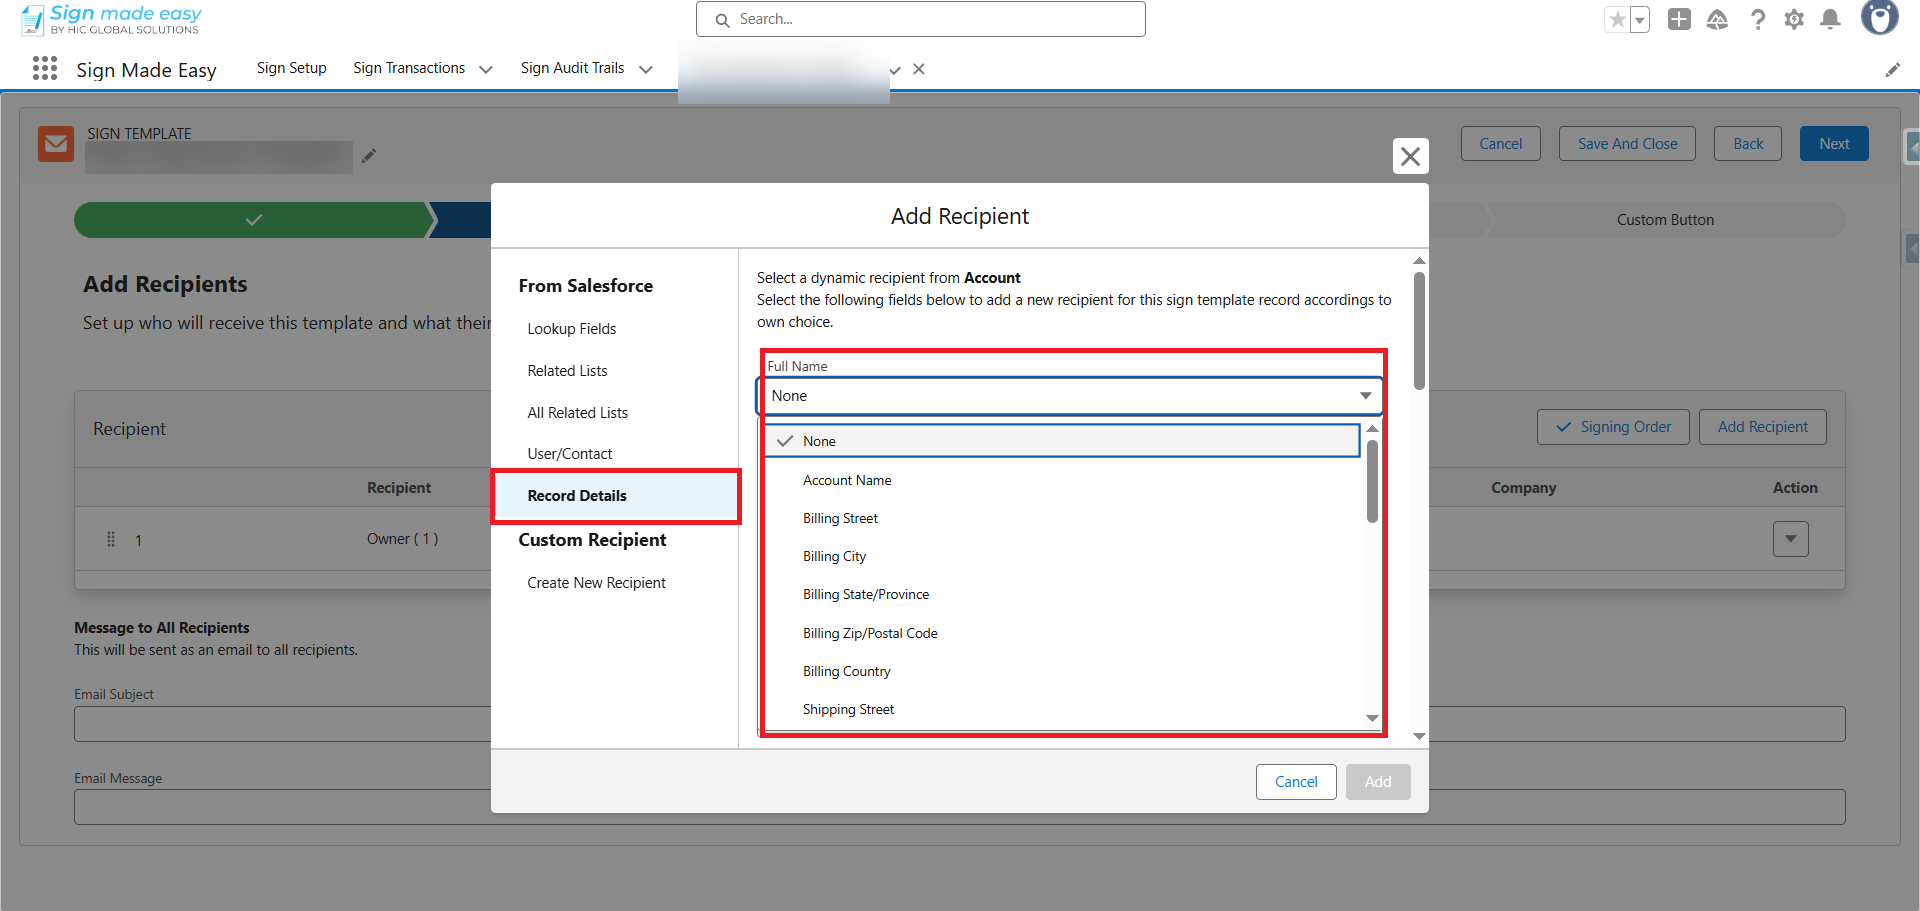Open the Setup gear icon
This screenshot has width=1920, height=911.
click(1794, 19)
